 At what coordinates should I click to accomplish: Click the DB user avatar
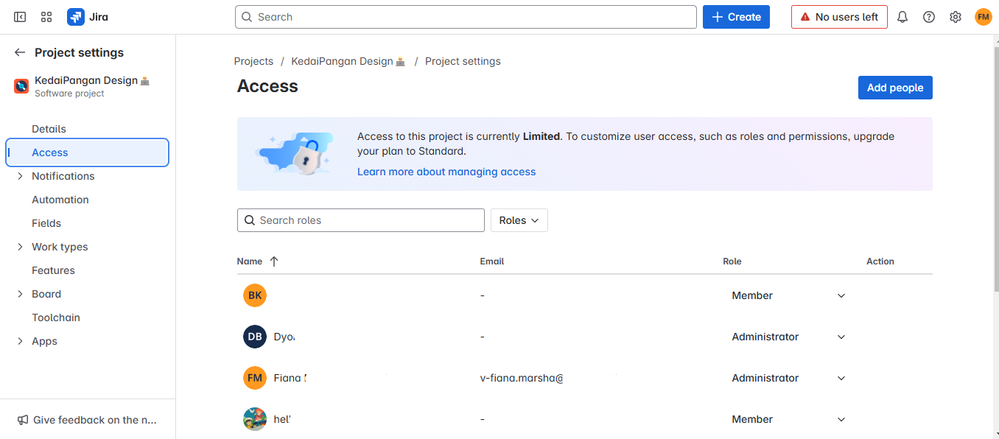(x=255, y=337)
